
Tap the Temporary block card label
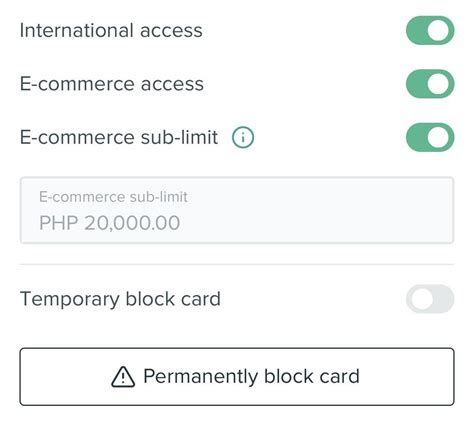coord(120,299)
